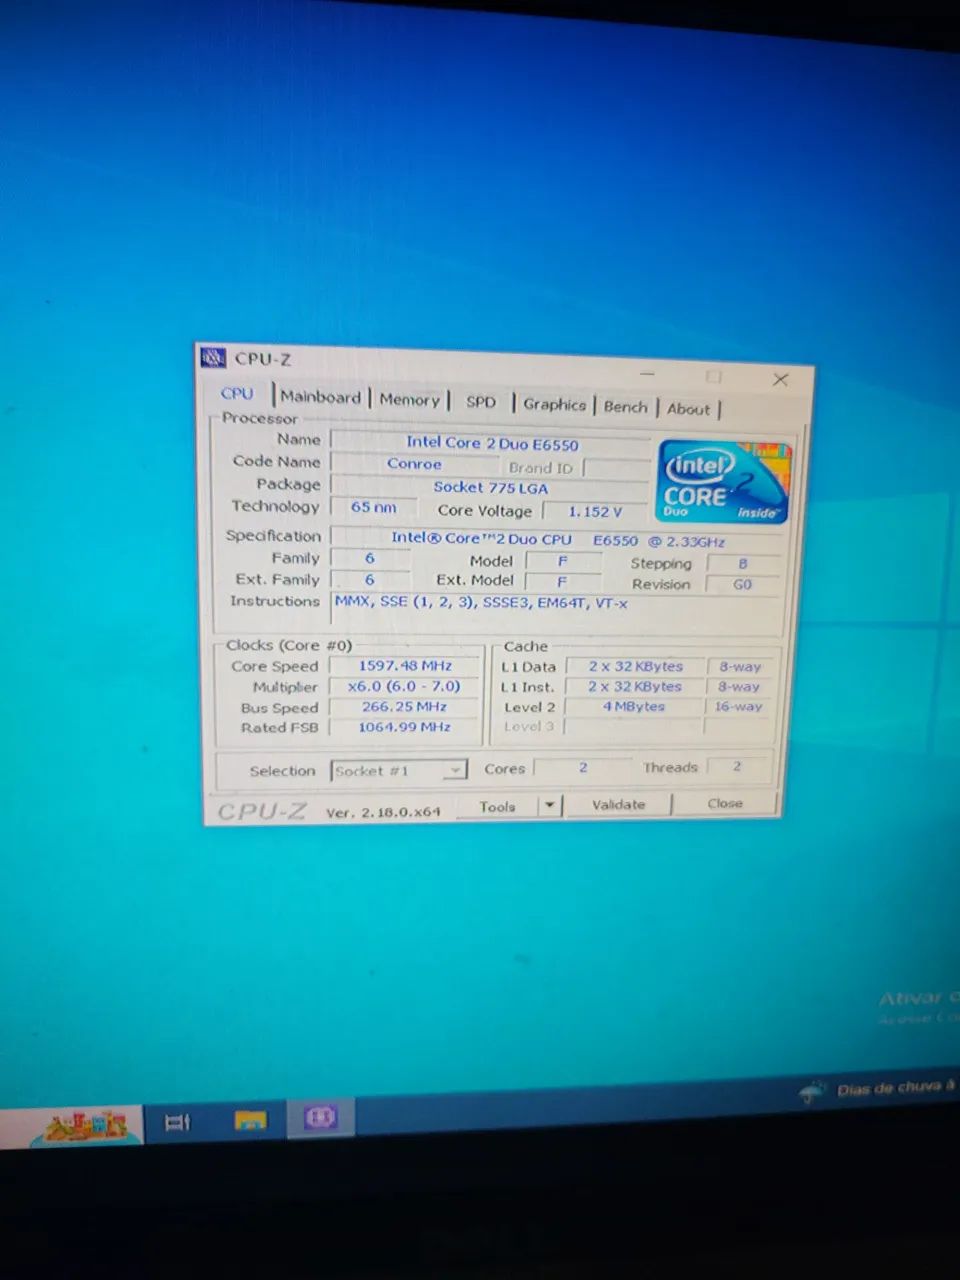Open the weather widget in the taskbar
Viewport: 960px width, 1280px height.
[878, 1089]
